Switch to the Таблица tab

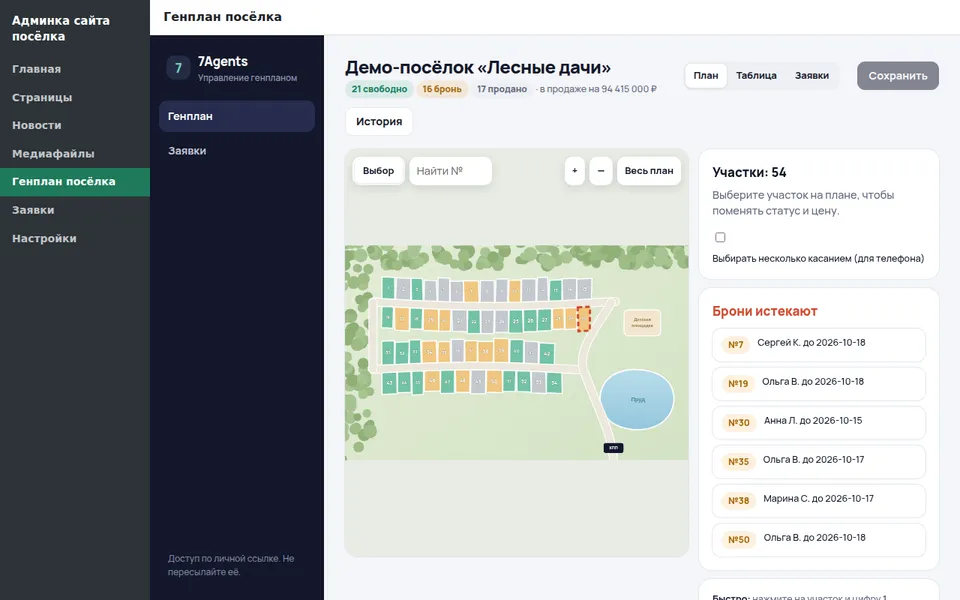tap(756, 75)
